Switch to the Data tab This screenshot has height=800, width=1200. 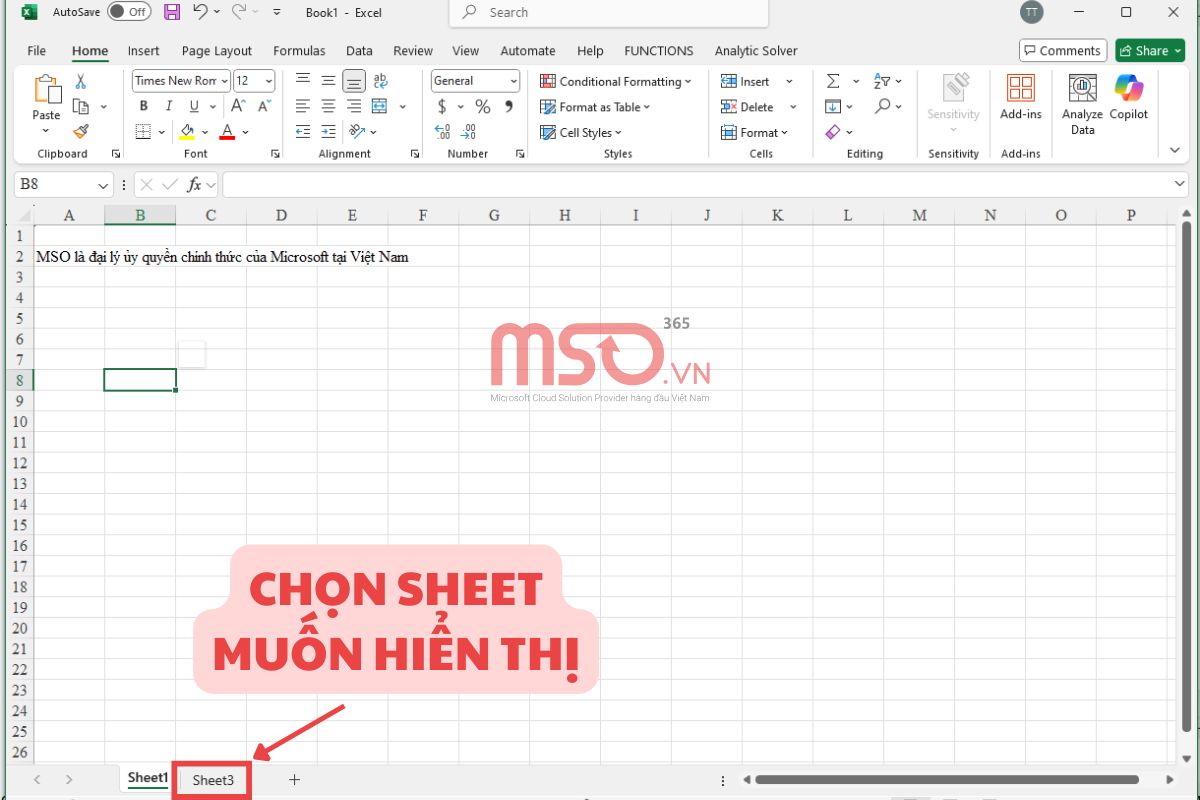click(359, 51)
